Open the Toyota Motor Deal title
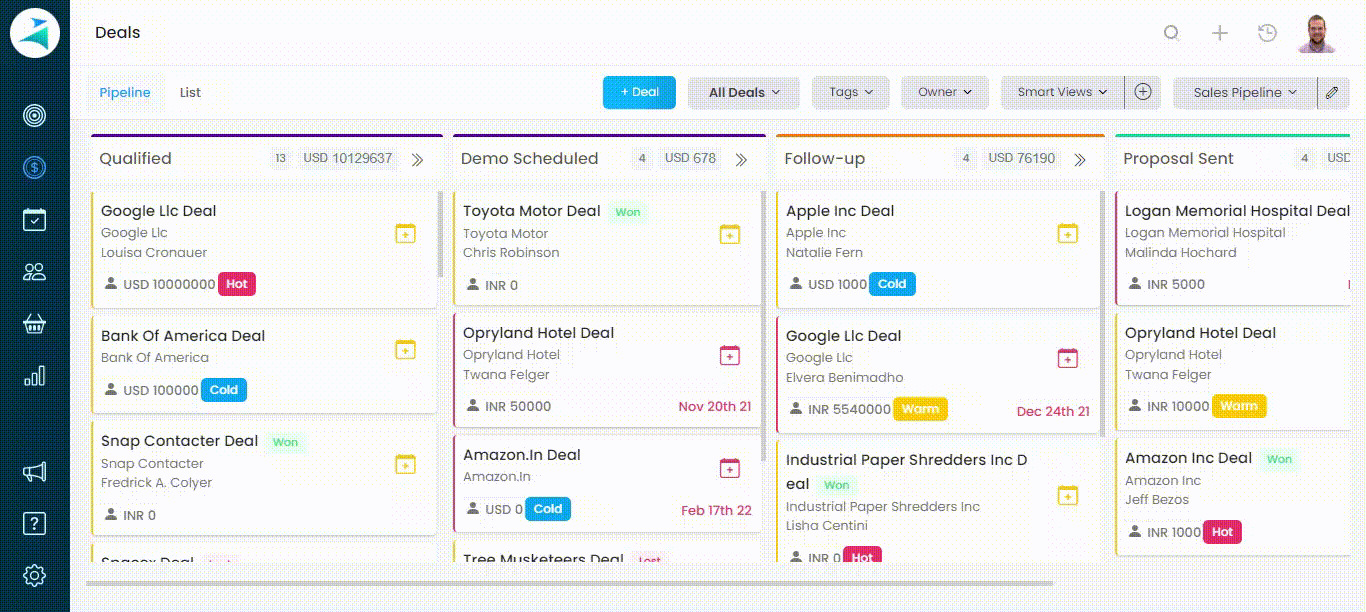The image size is (1366, 612). click(532, 211)
